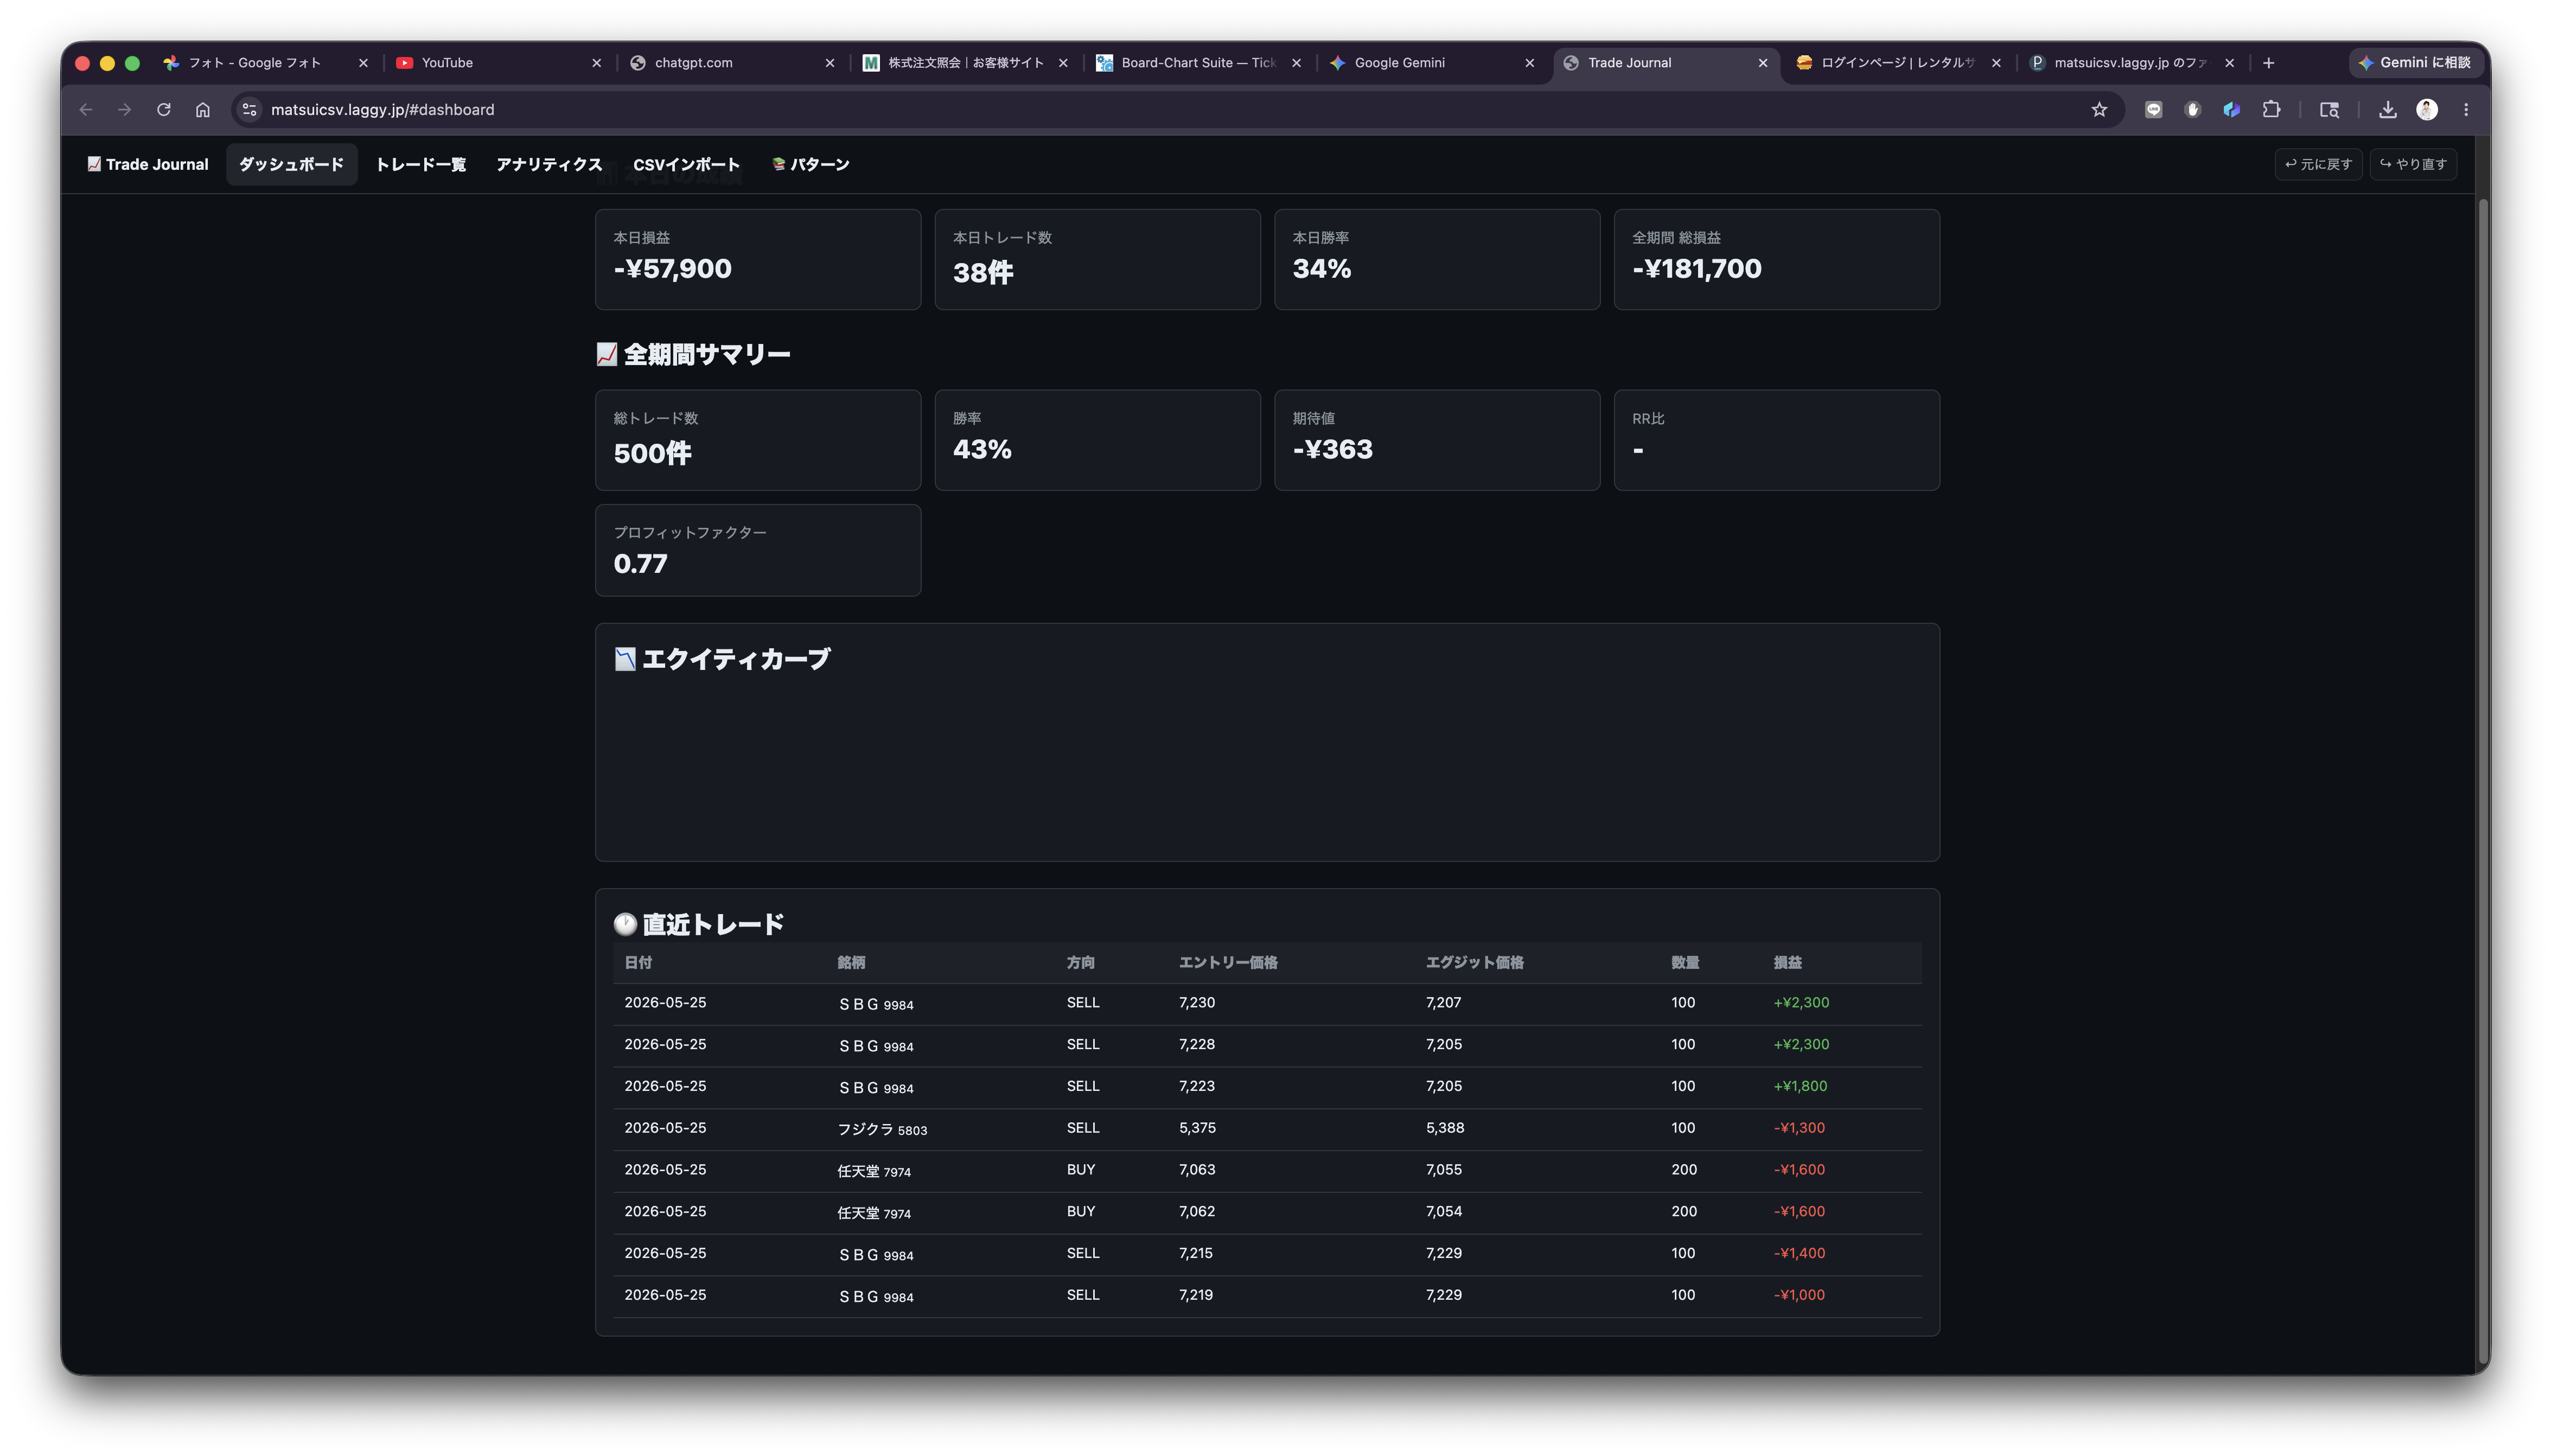Click the +¥1,800 profit value
2552x1456 pixels.
click(1800, 1086)
